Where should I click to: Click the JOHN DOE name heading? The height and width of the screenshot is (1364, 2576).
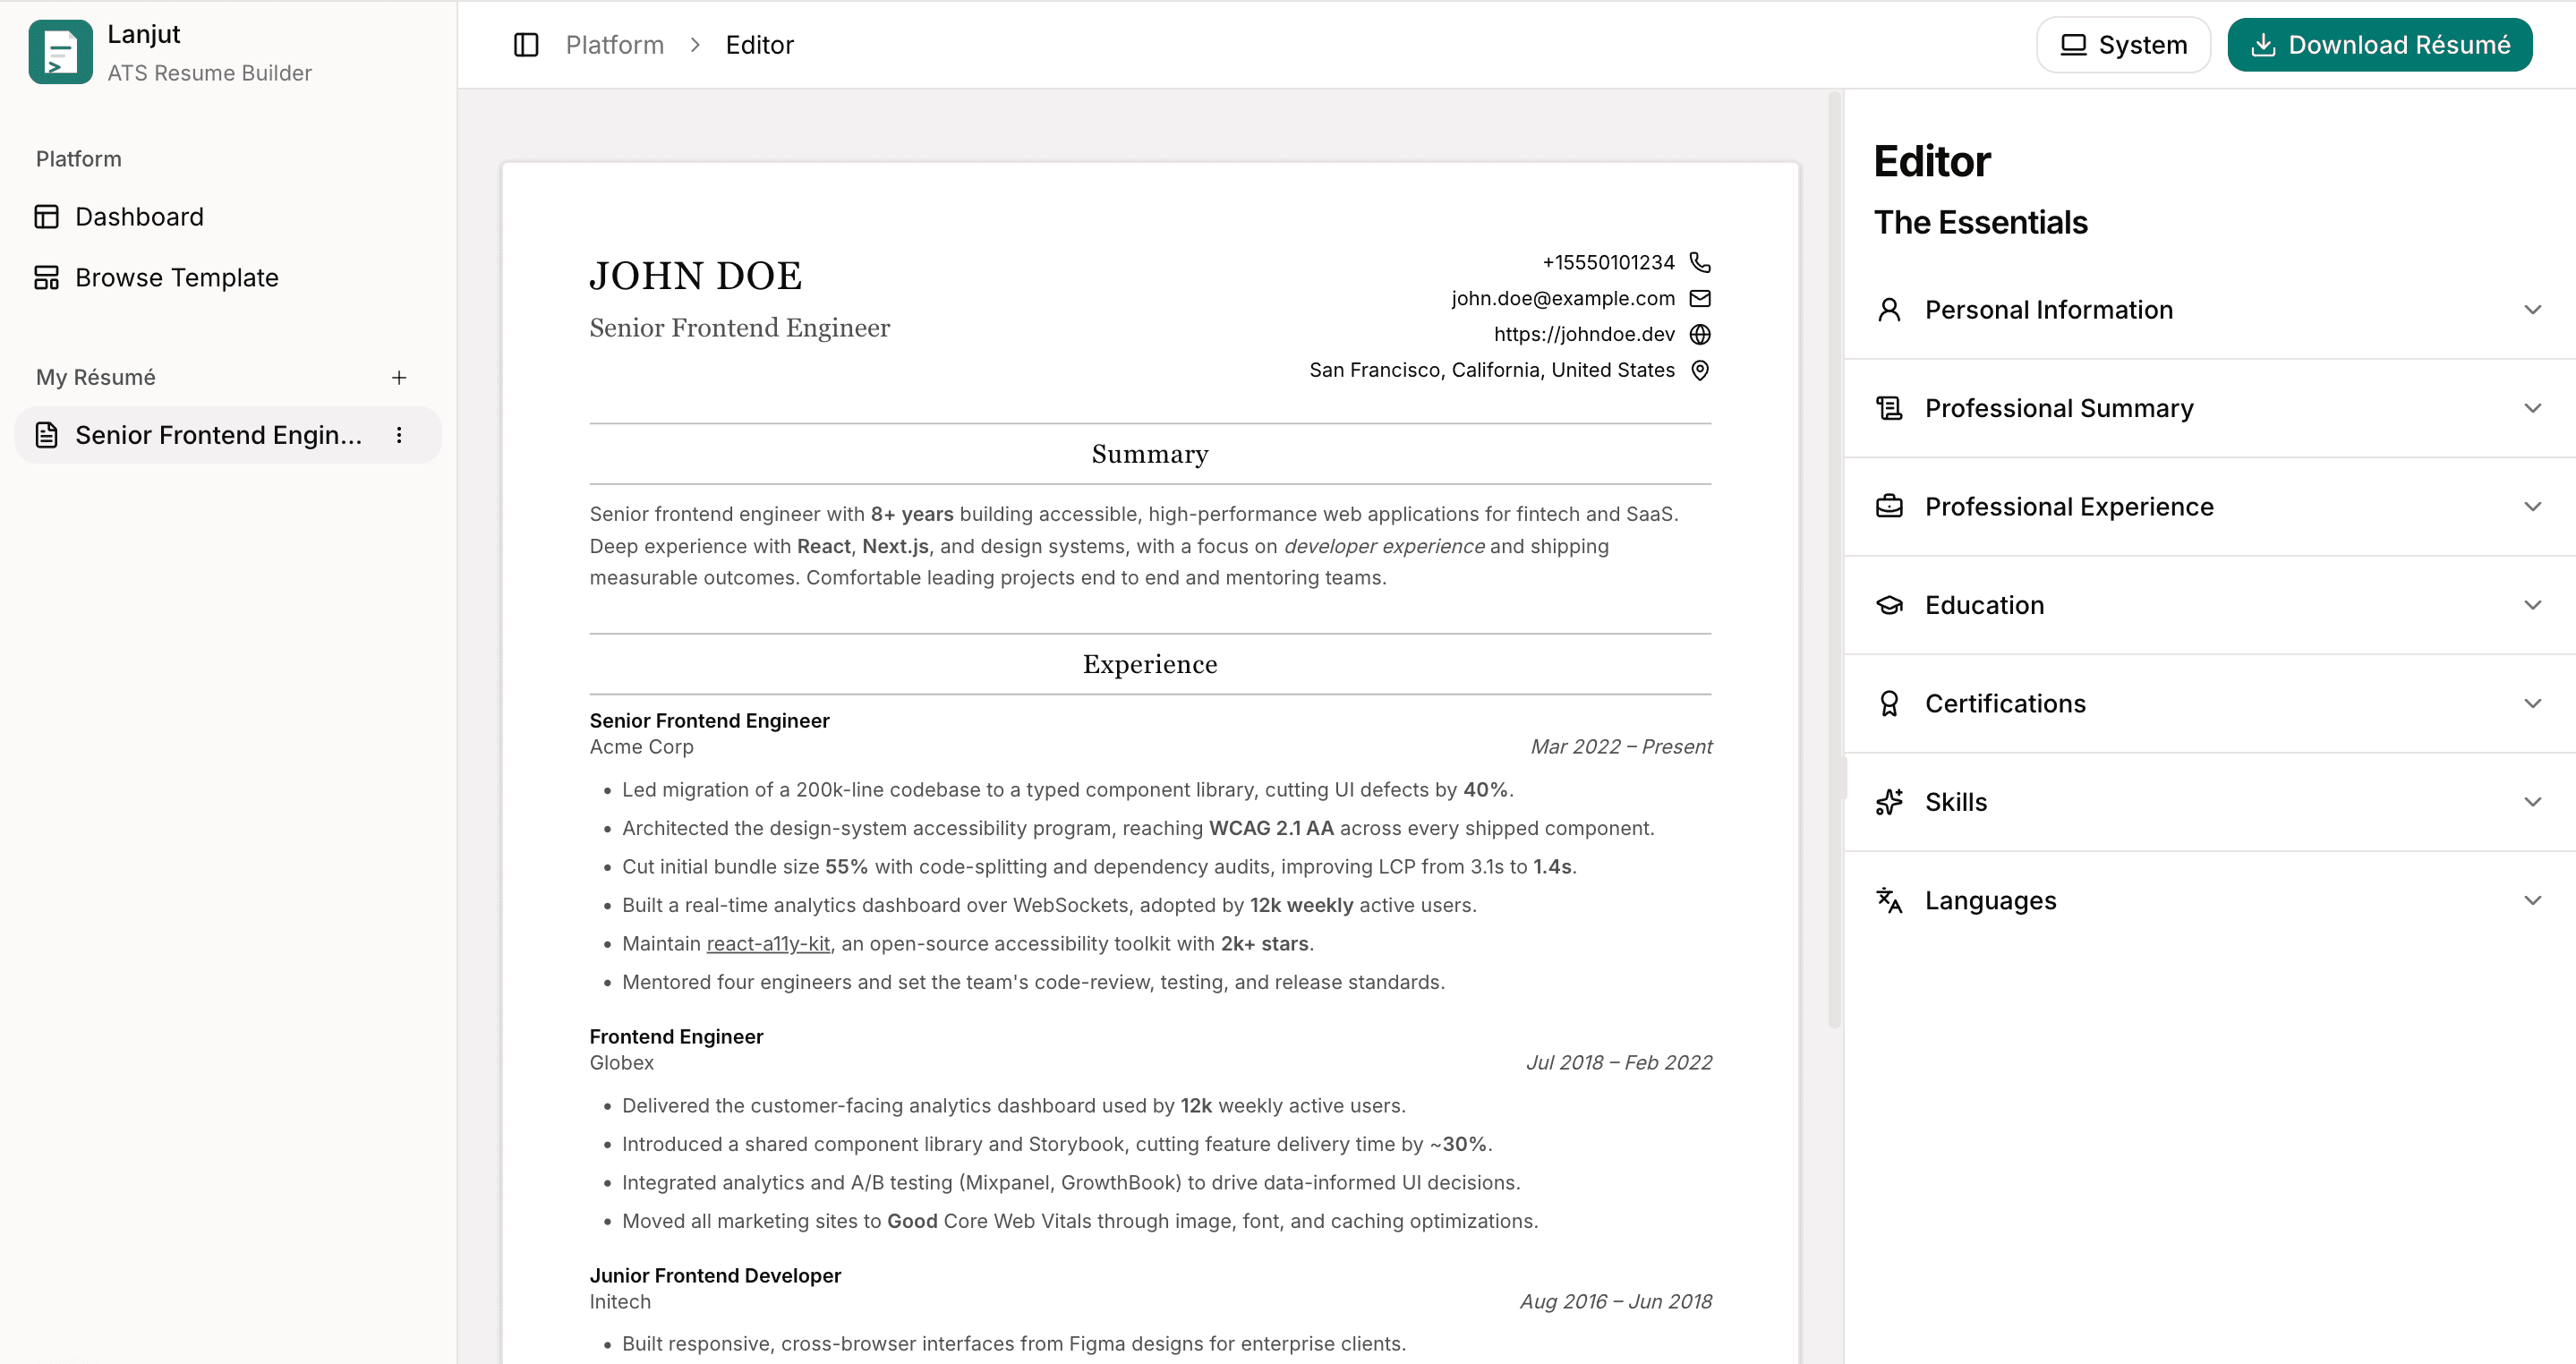[x=695, y=276]
